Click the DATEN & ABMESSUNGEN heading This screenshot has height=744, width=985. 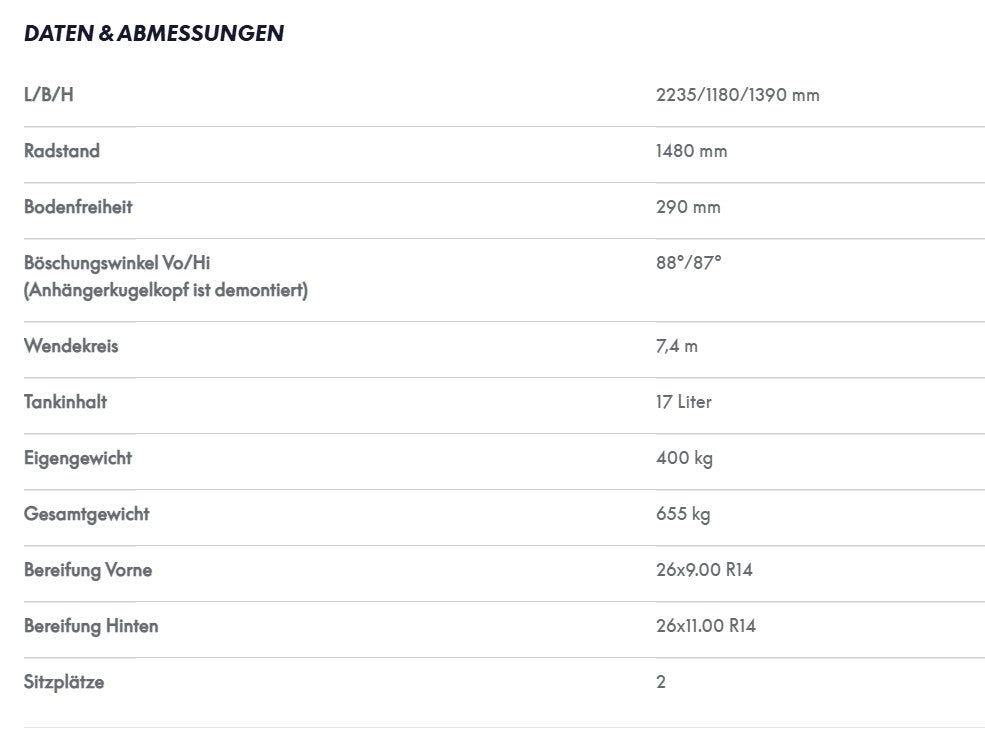point(154,33)
